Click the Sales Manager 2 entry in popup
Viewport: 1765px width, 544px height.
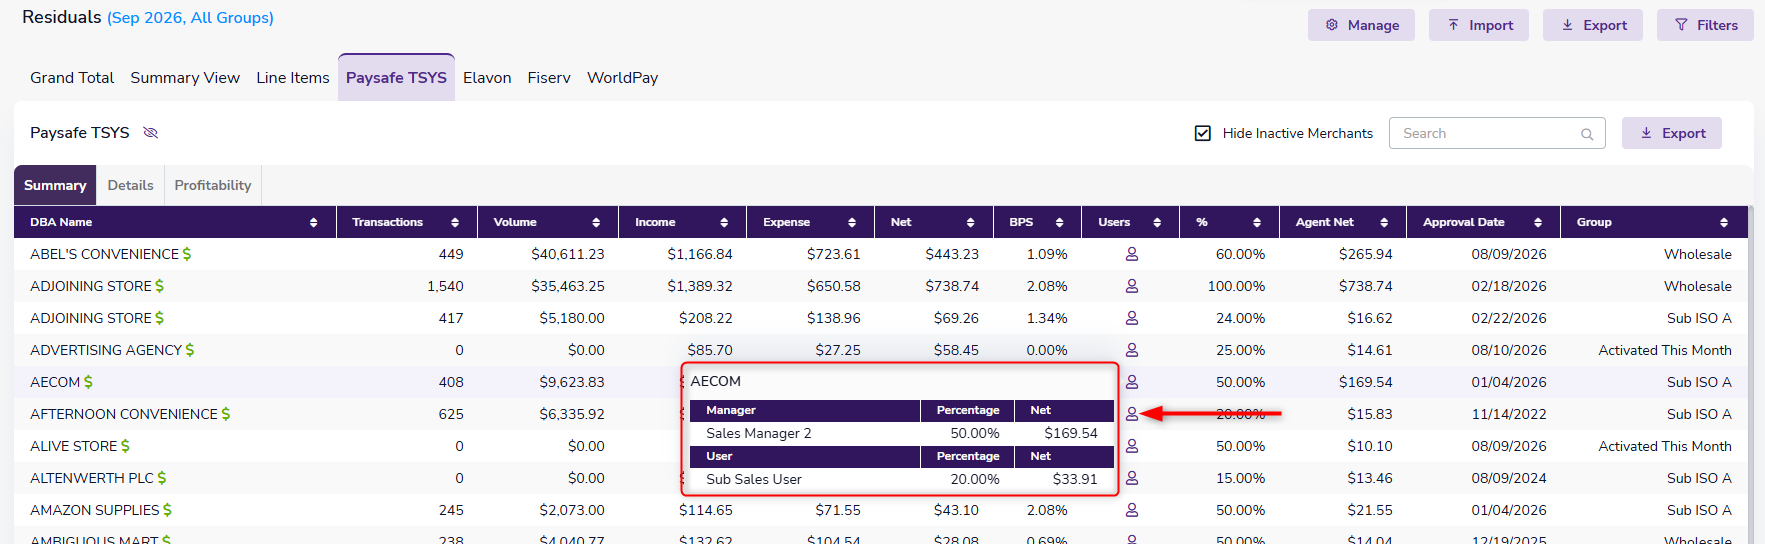(x=759, y=433)
